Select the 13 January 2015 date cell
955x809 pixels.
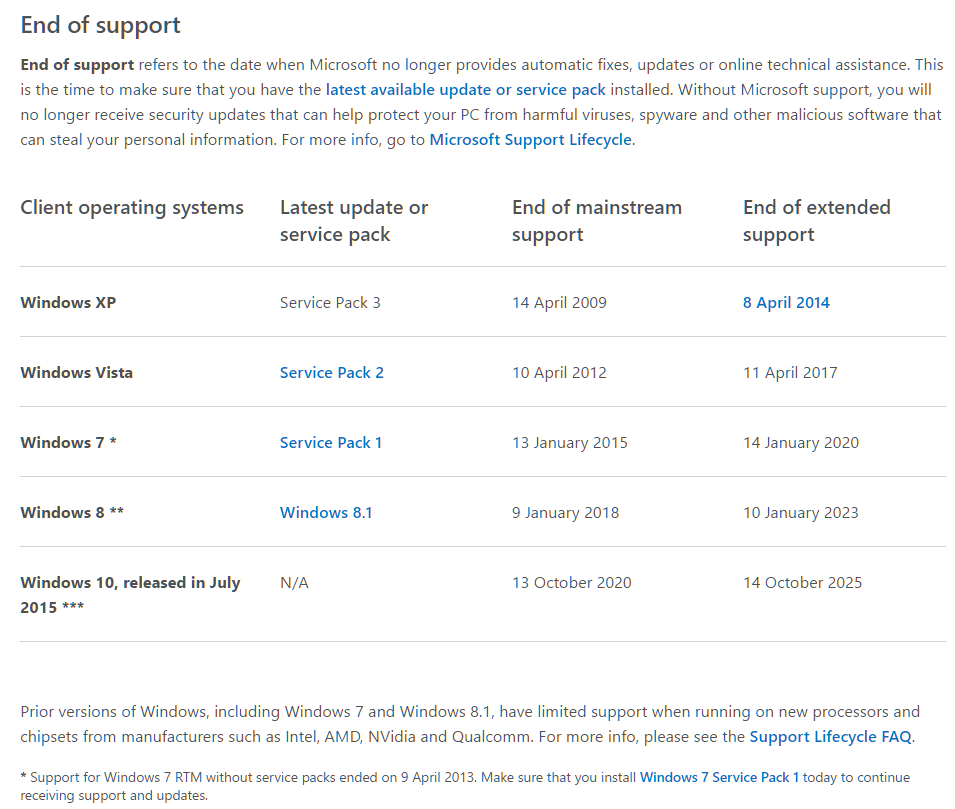pyautogui.click(x=570, y=443)
